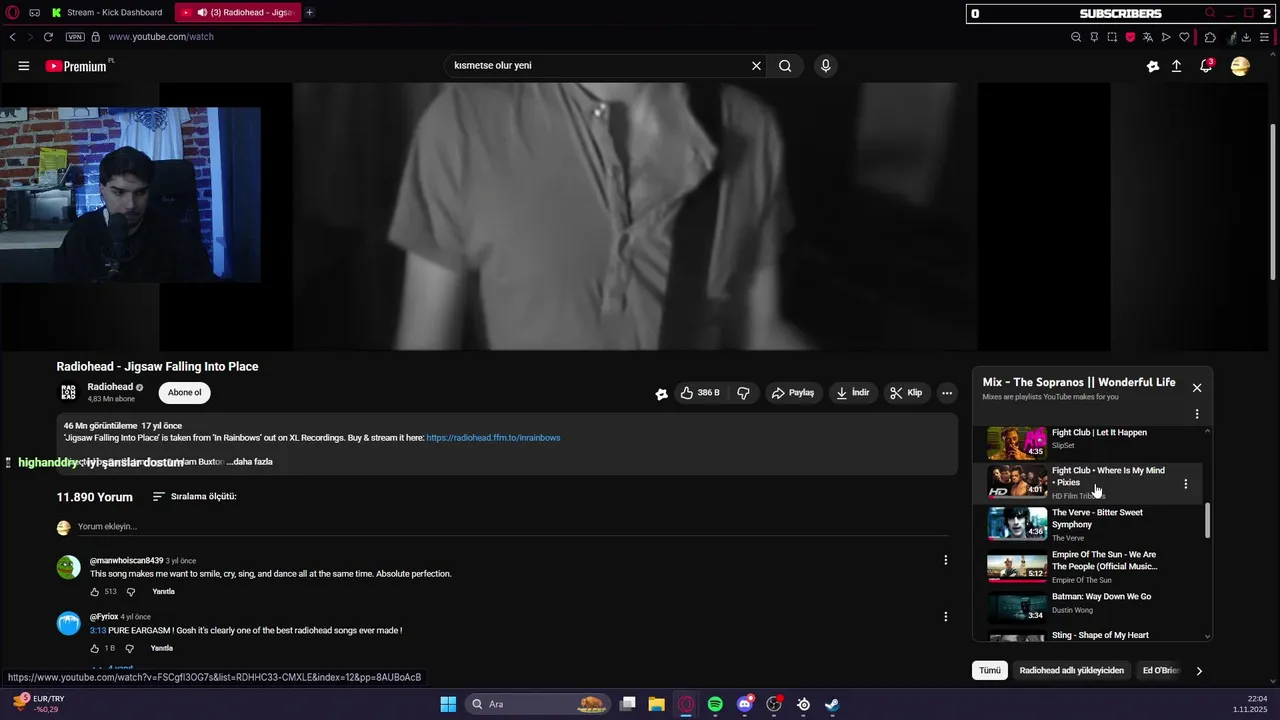
Task: Select the Radiohead - Jigsaw YouTube tab
Action: point(237,12)
